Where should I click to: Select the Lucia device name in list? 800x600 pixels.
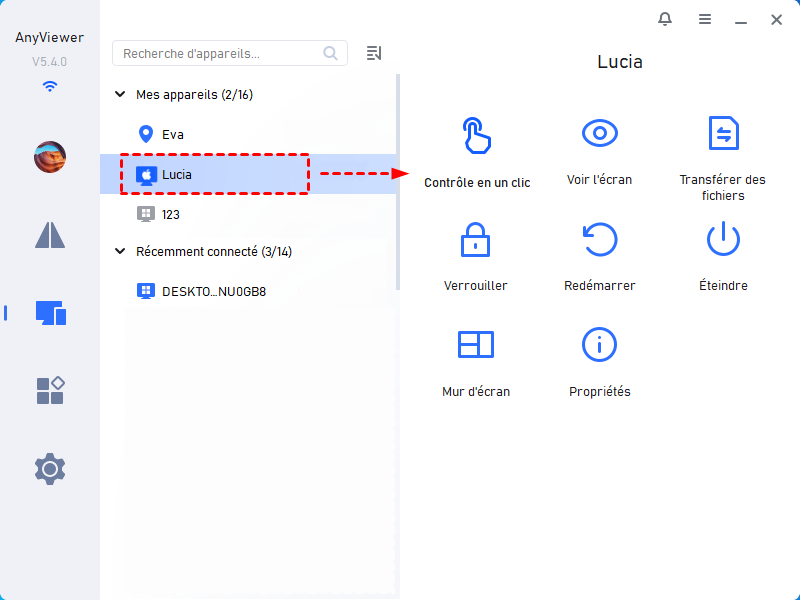(177, 174)
